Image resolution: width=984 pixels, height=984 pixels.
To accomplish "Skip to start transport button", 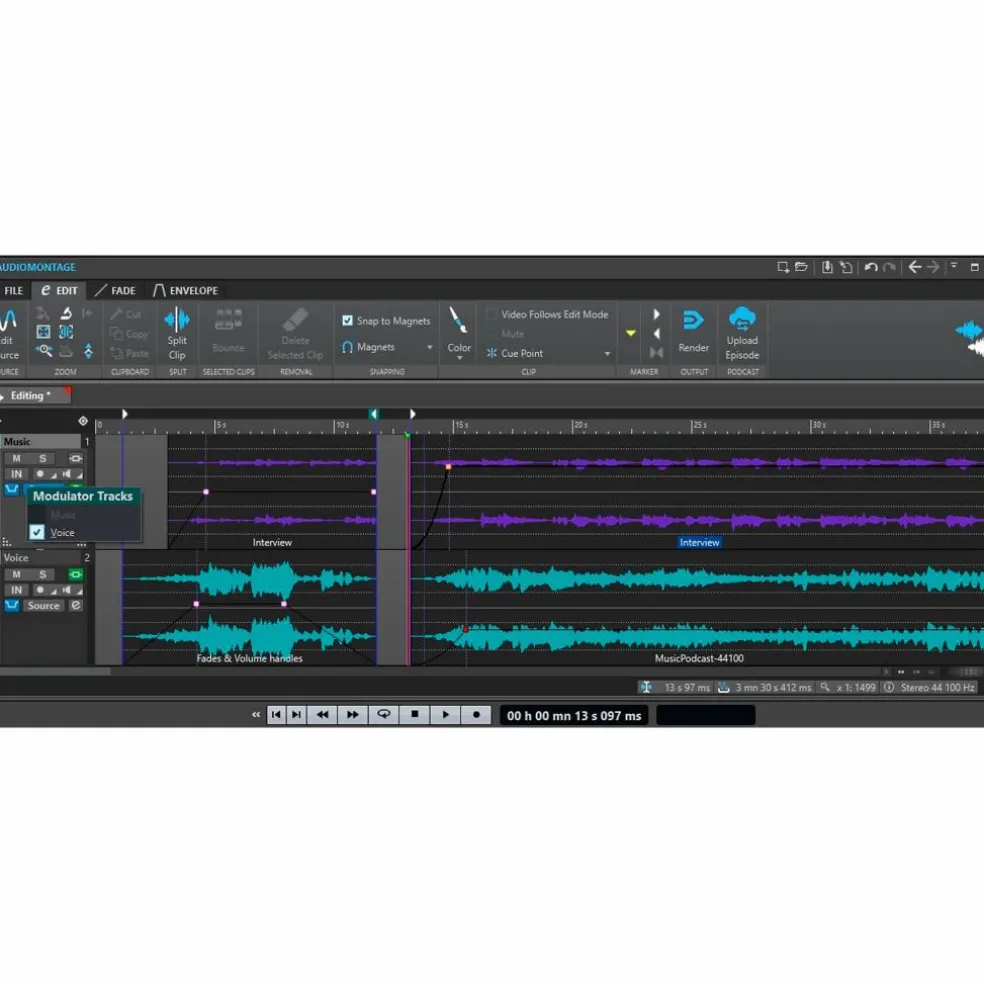I will 276,715.
